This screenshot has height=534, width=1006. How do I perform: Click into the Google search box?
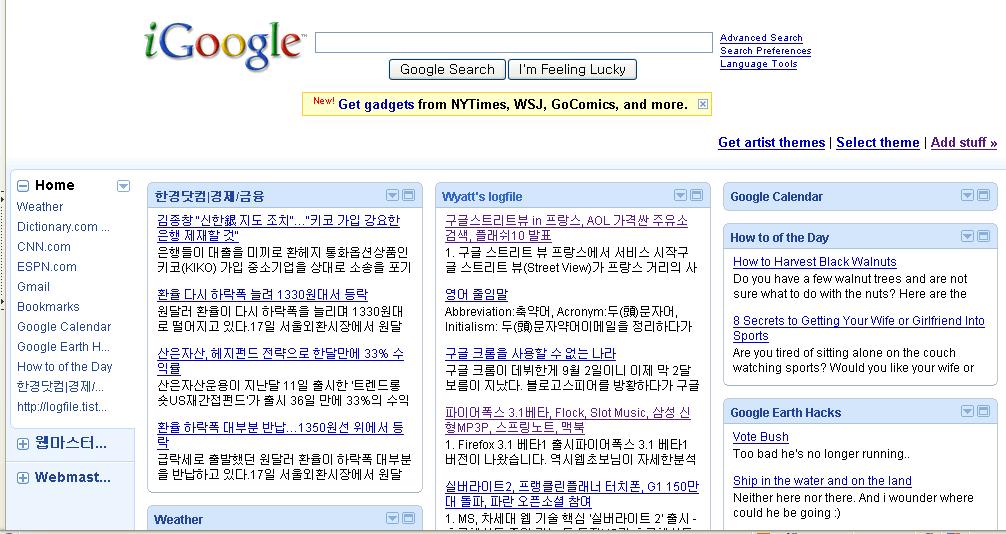513,42
